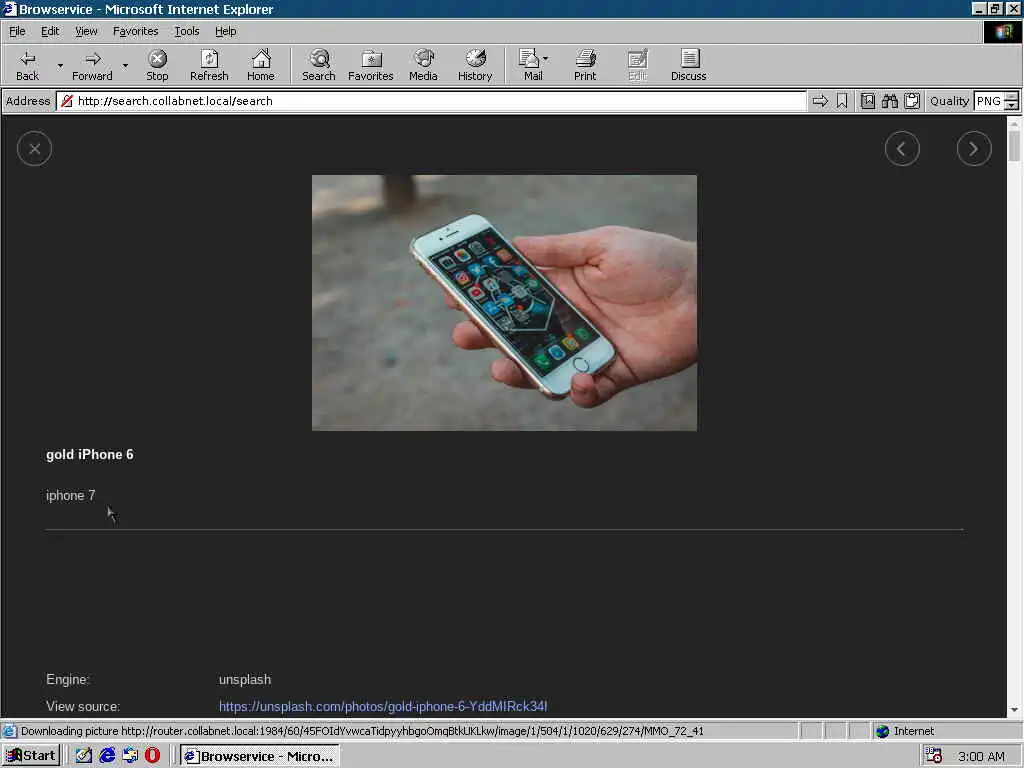The width and height of the screenshot is (1024, 768).
Task: Open the Media pane from the toolbar
Action: pyautogui.click(x=423, y=65)
